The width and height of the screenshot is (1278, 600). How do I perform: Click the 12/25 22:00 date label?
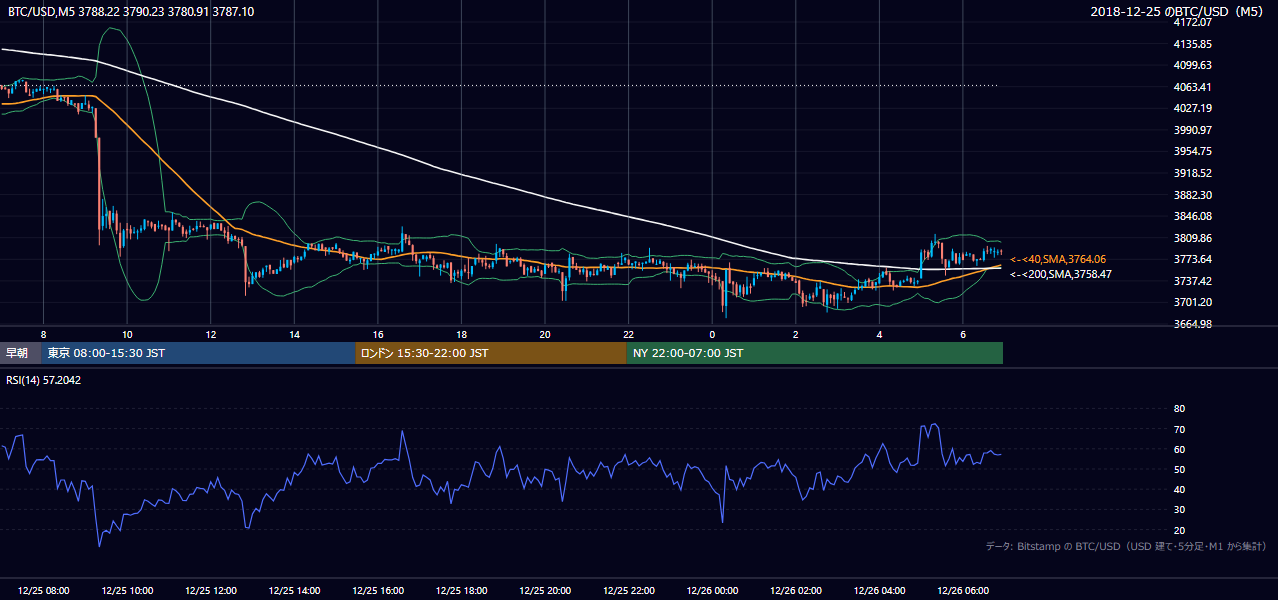click(x=628, y=591)
